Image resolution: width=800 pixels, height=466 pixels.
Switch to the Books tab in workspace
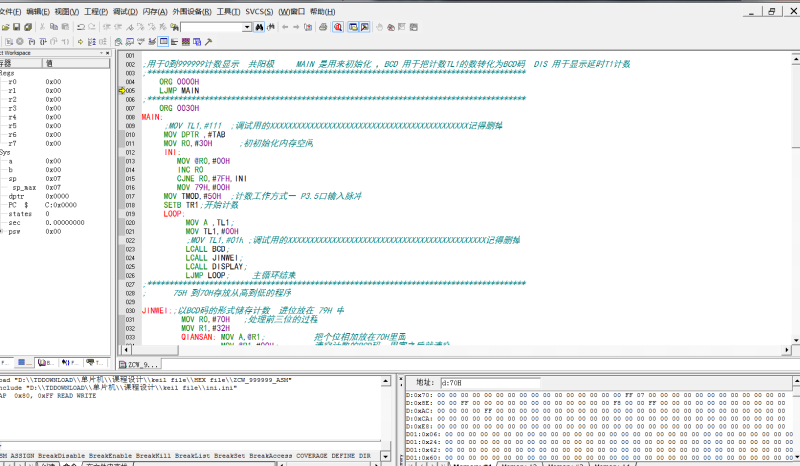[x=45, y=362]
